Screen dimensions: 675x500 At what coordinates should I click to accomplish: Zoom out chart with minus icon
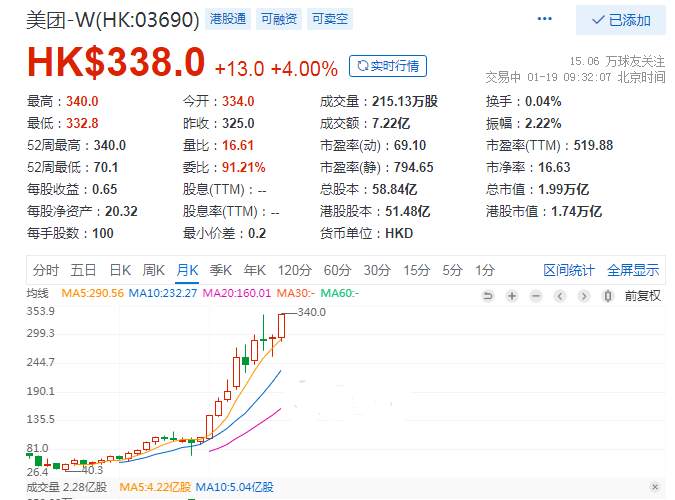[x=536, y=296]
